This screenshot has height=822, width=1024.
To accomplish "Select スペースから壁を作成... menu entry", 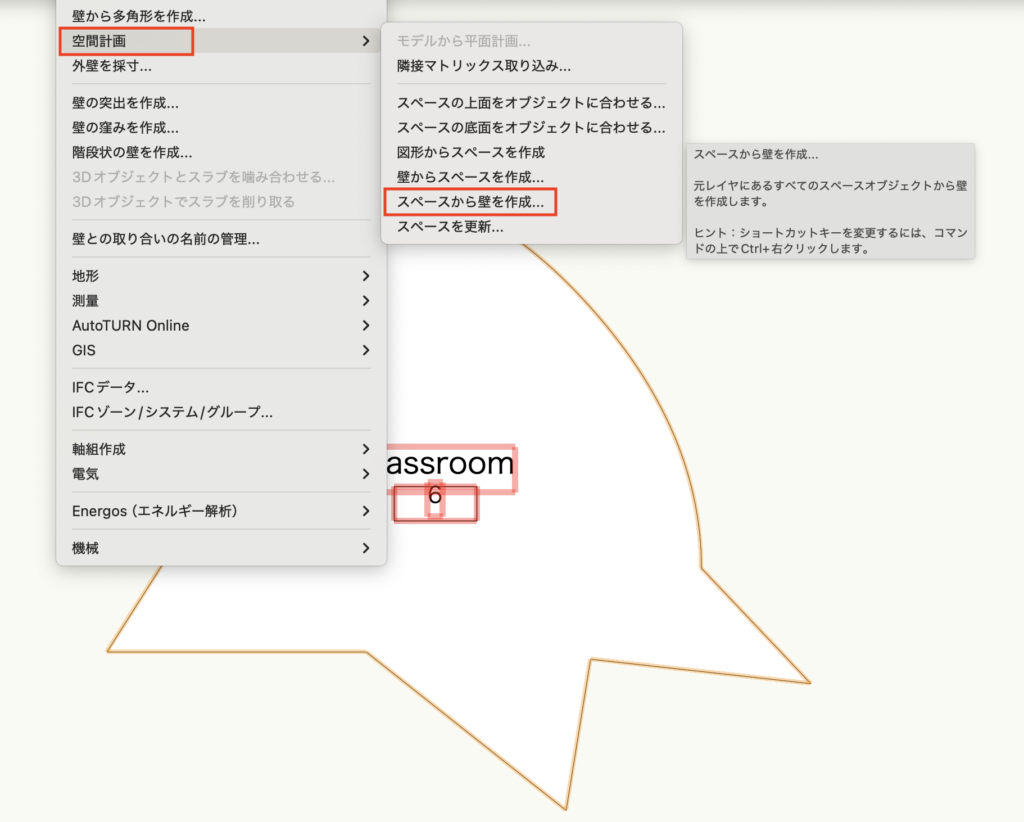I will tap(470, 202).
